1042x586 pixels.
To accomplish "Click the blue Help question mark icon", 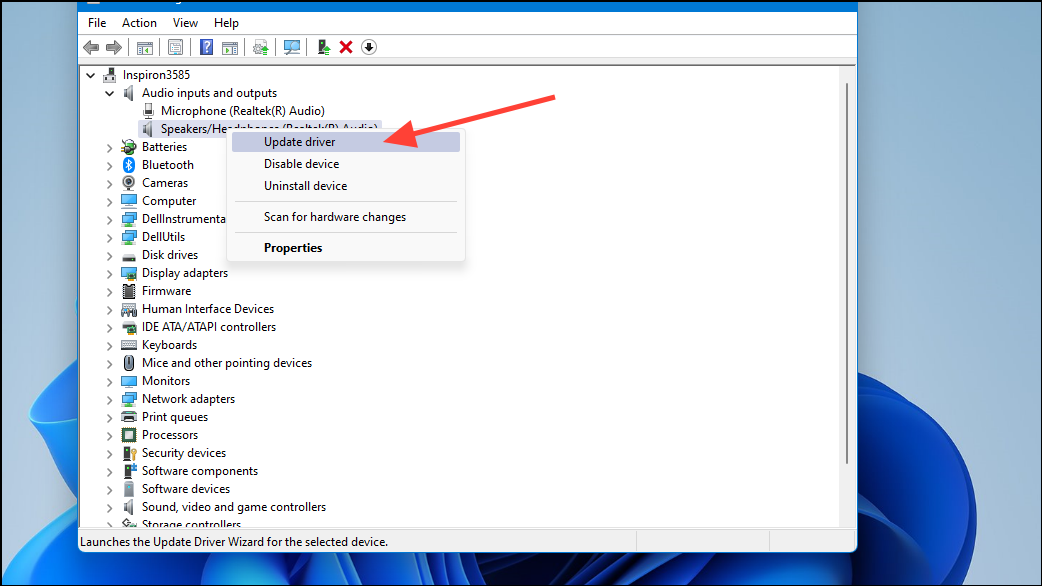I will click(207, 47).
